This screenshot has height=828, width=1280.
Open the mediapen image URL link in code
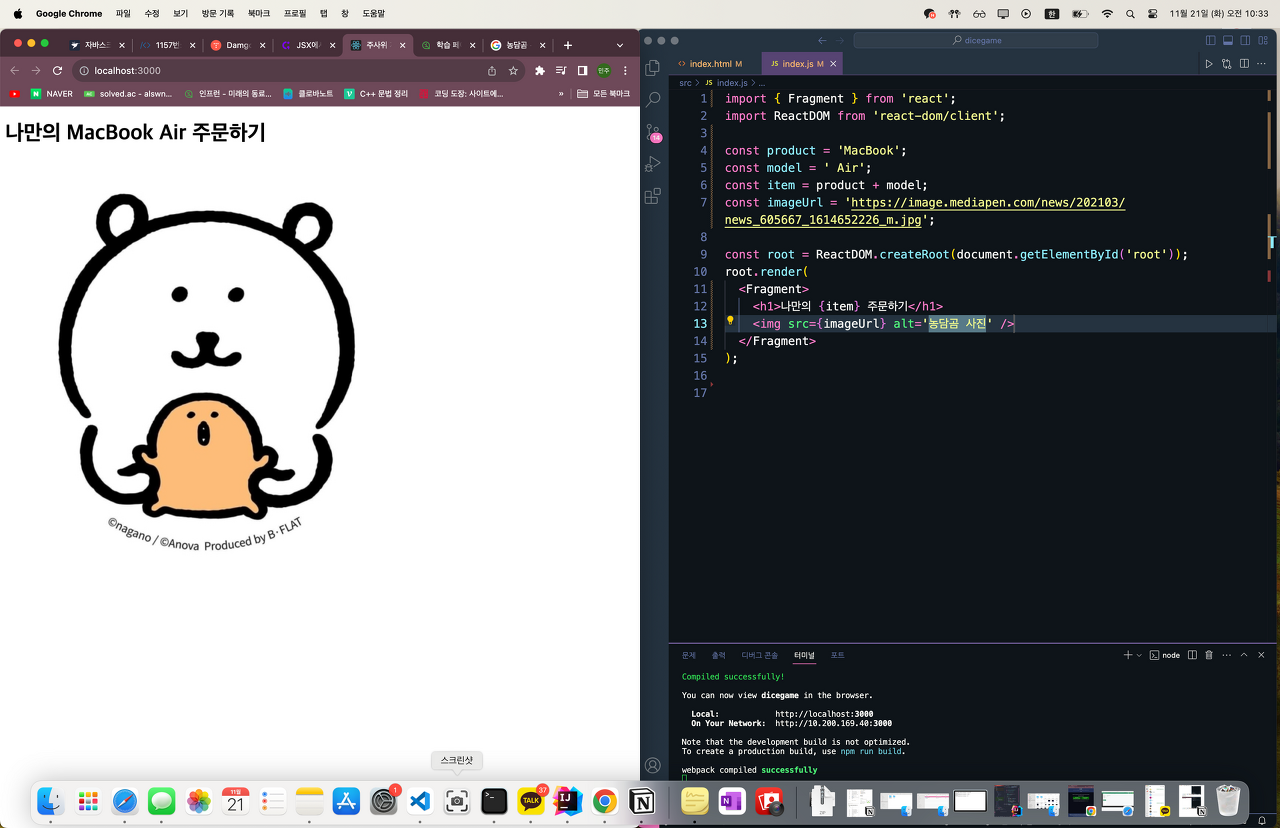pos(925,211)
